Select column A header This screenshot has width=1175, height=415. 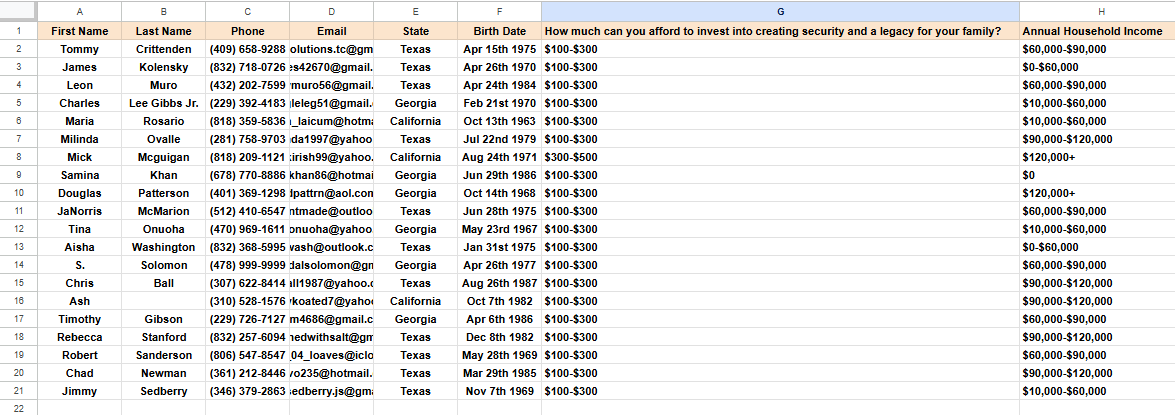[79, 11]
